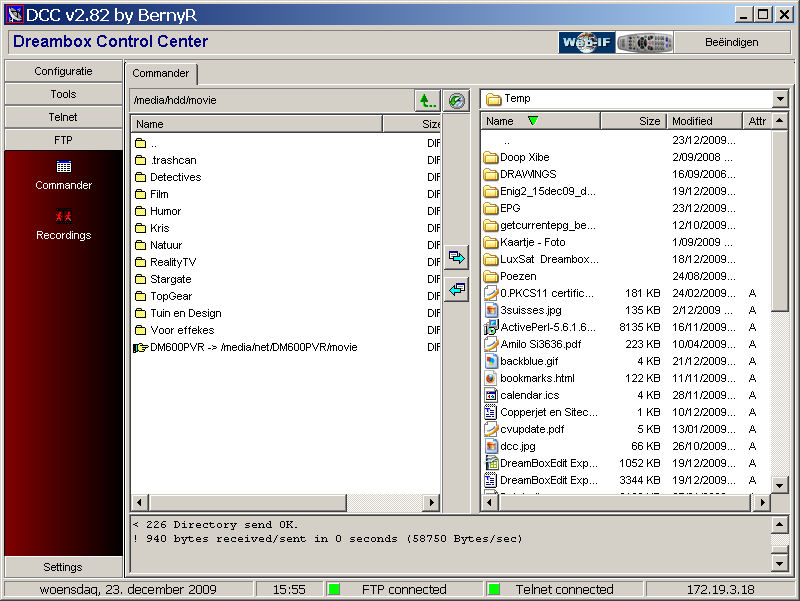Select the Kris folder name
Screen dimensions: 800x601
[160, 229]
